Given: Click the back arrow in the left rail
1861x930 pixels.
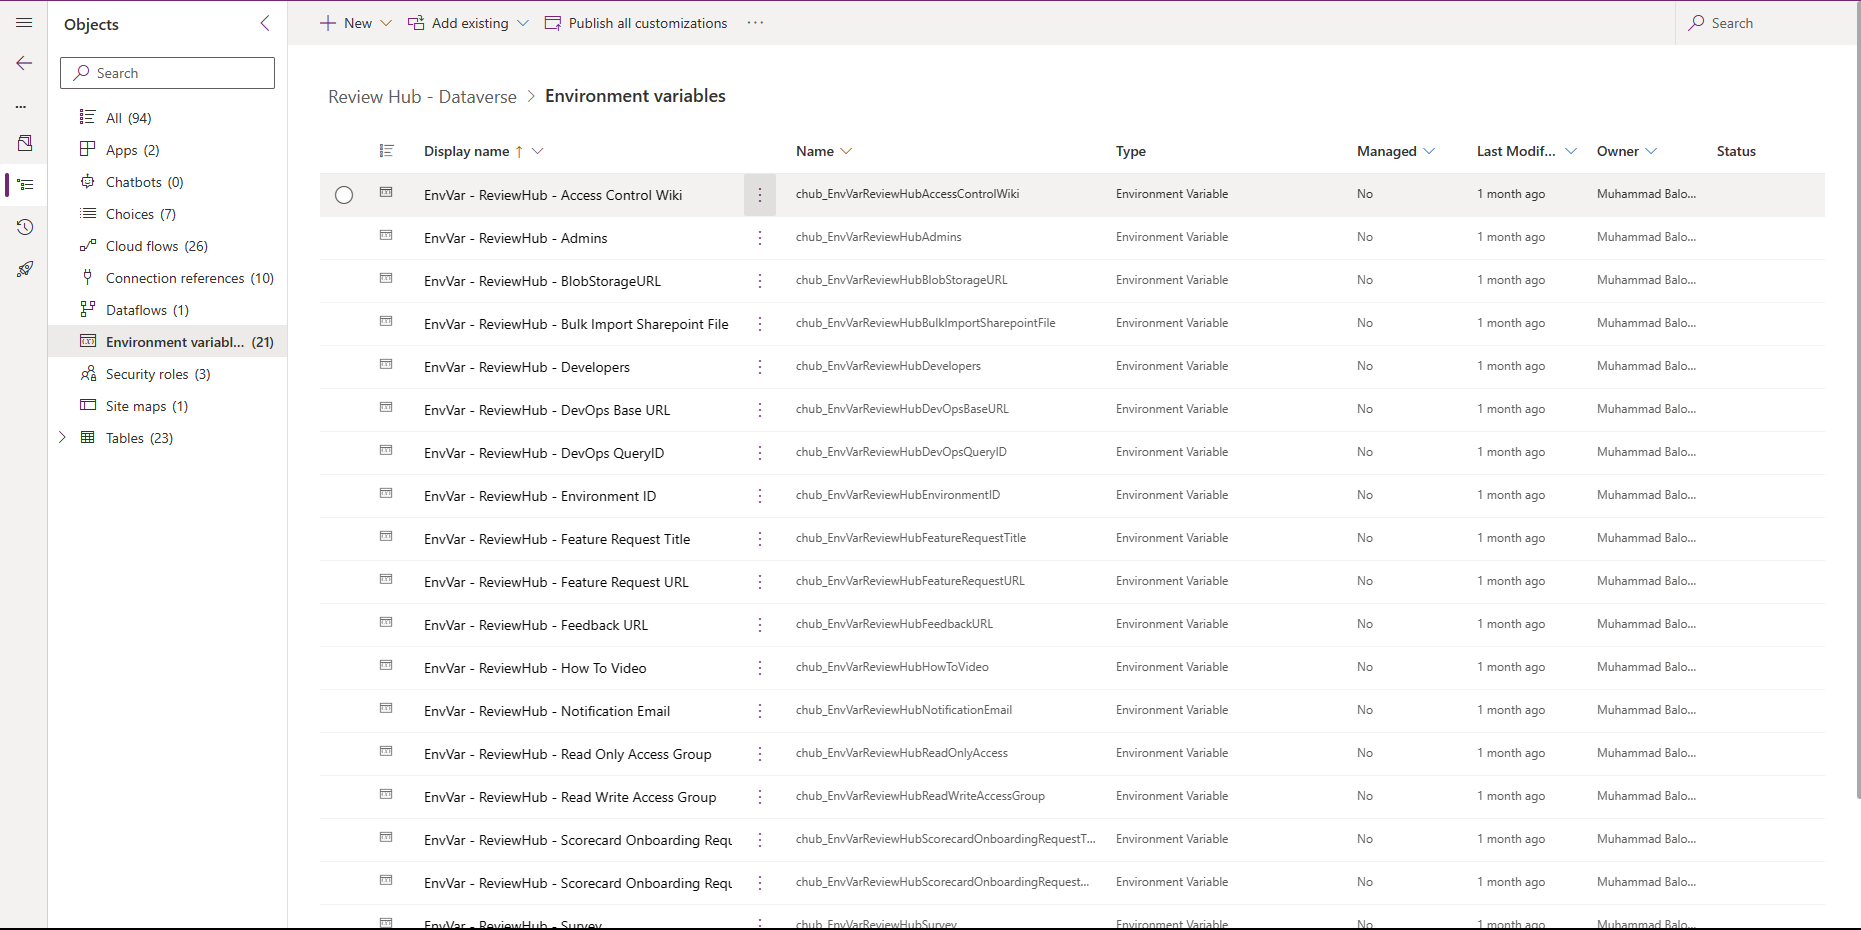Looking at the screenshot, I should pyautogui.click(x=24, y=63).
